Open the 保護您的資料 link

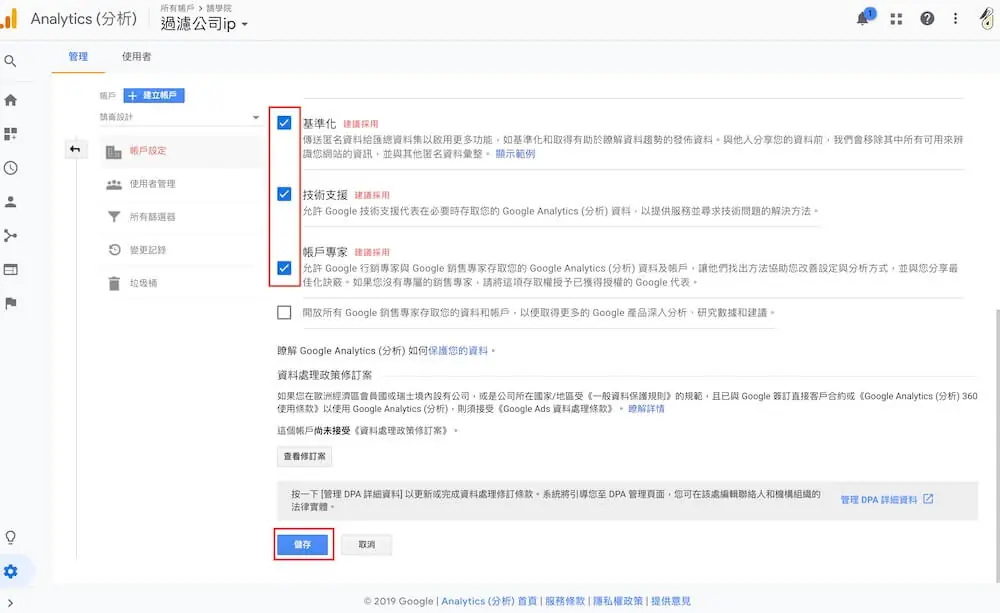coord(458,351)
